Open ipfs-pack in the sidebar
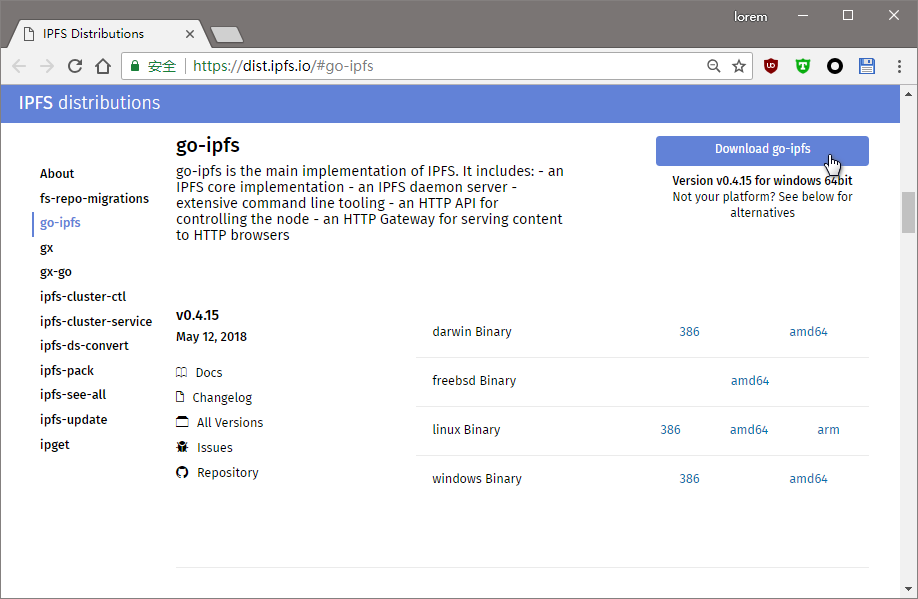918x599 pixels. click(x=67, y=371)
